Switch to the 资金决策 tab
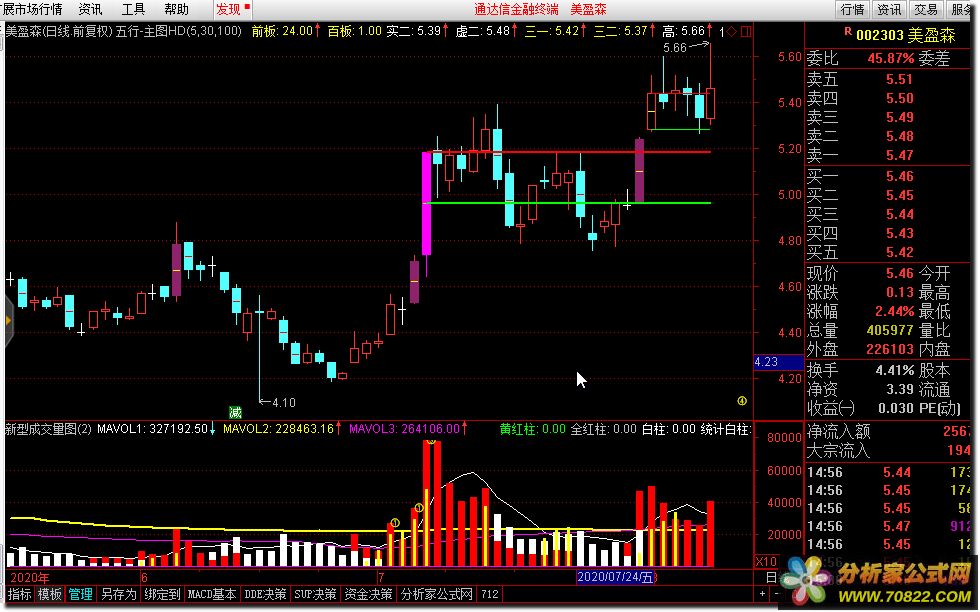Viewport: 980px width, 612px height. pos(368,594)
